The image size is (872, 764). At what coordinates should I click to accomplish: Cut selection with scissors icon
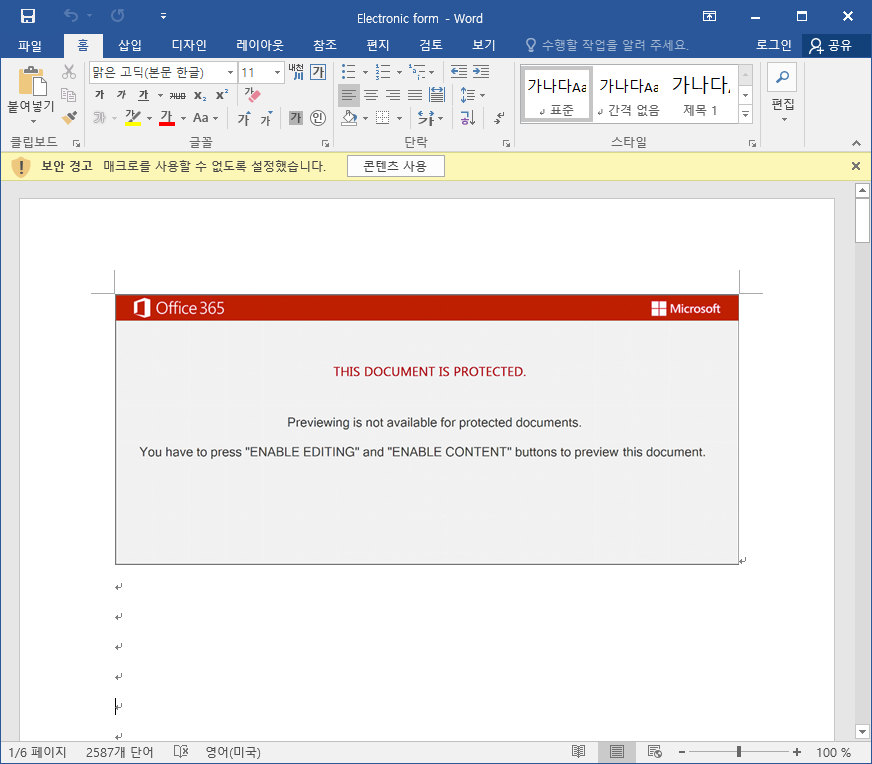tap(69, 72)
